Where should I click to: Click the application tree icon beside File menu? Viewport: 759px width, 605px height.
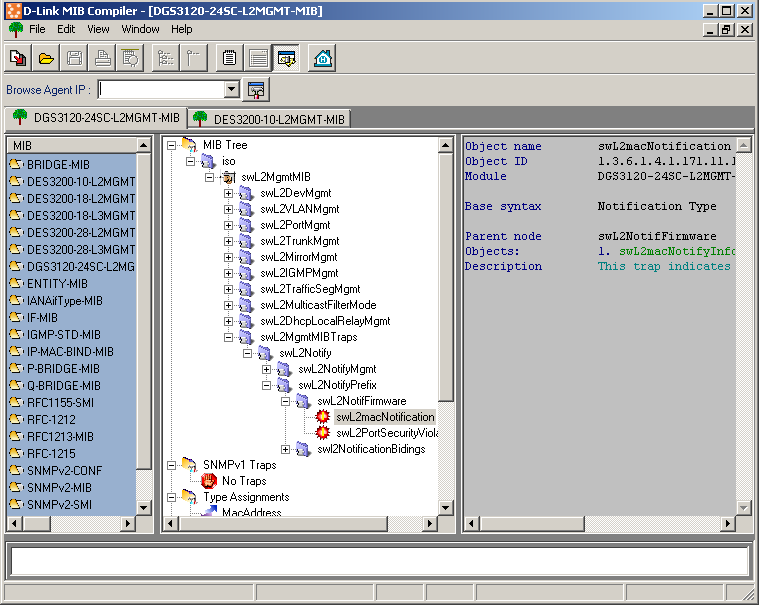(16, 30)
